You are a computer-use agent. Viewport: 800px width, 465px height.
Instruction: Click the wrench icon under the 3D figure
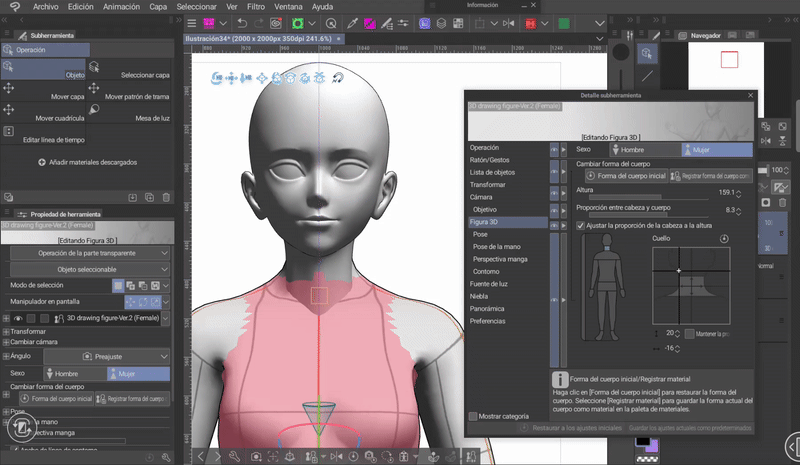pos(234,456)
